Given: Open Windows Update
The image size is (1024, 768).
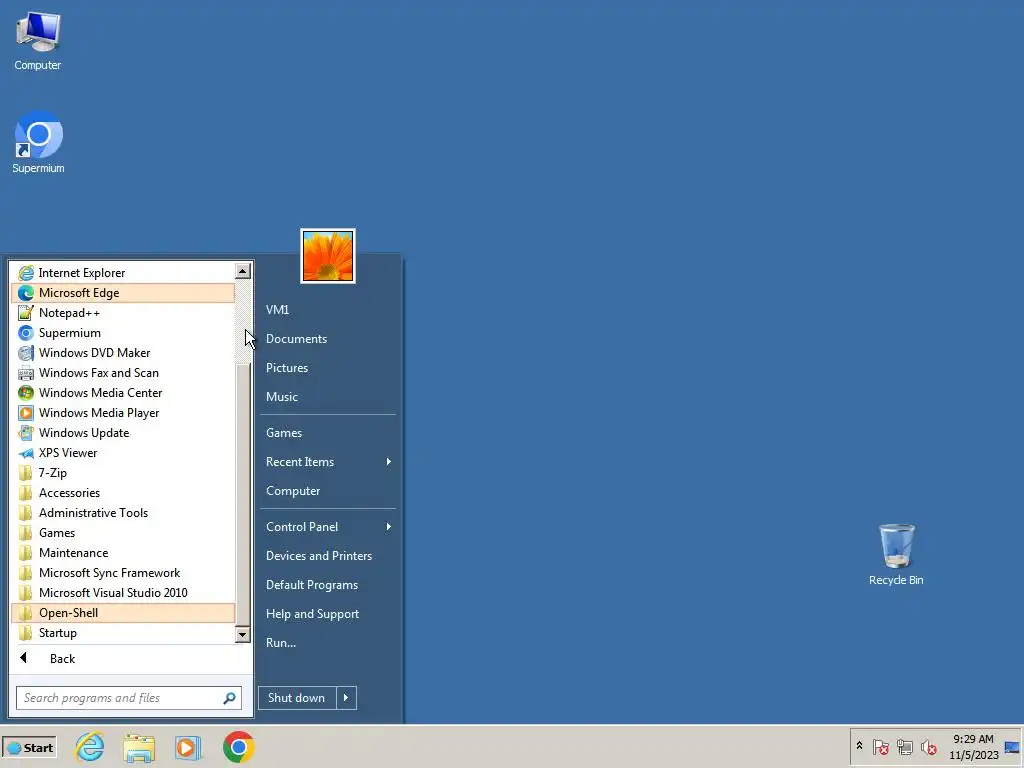Looking at the screenshot, I should coord(123,433).
